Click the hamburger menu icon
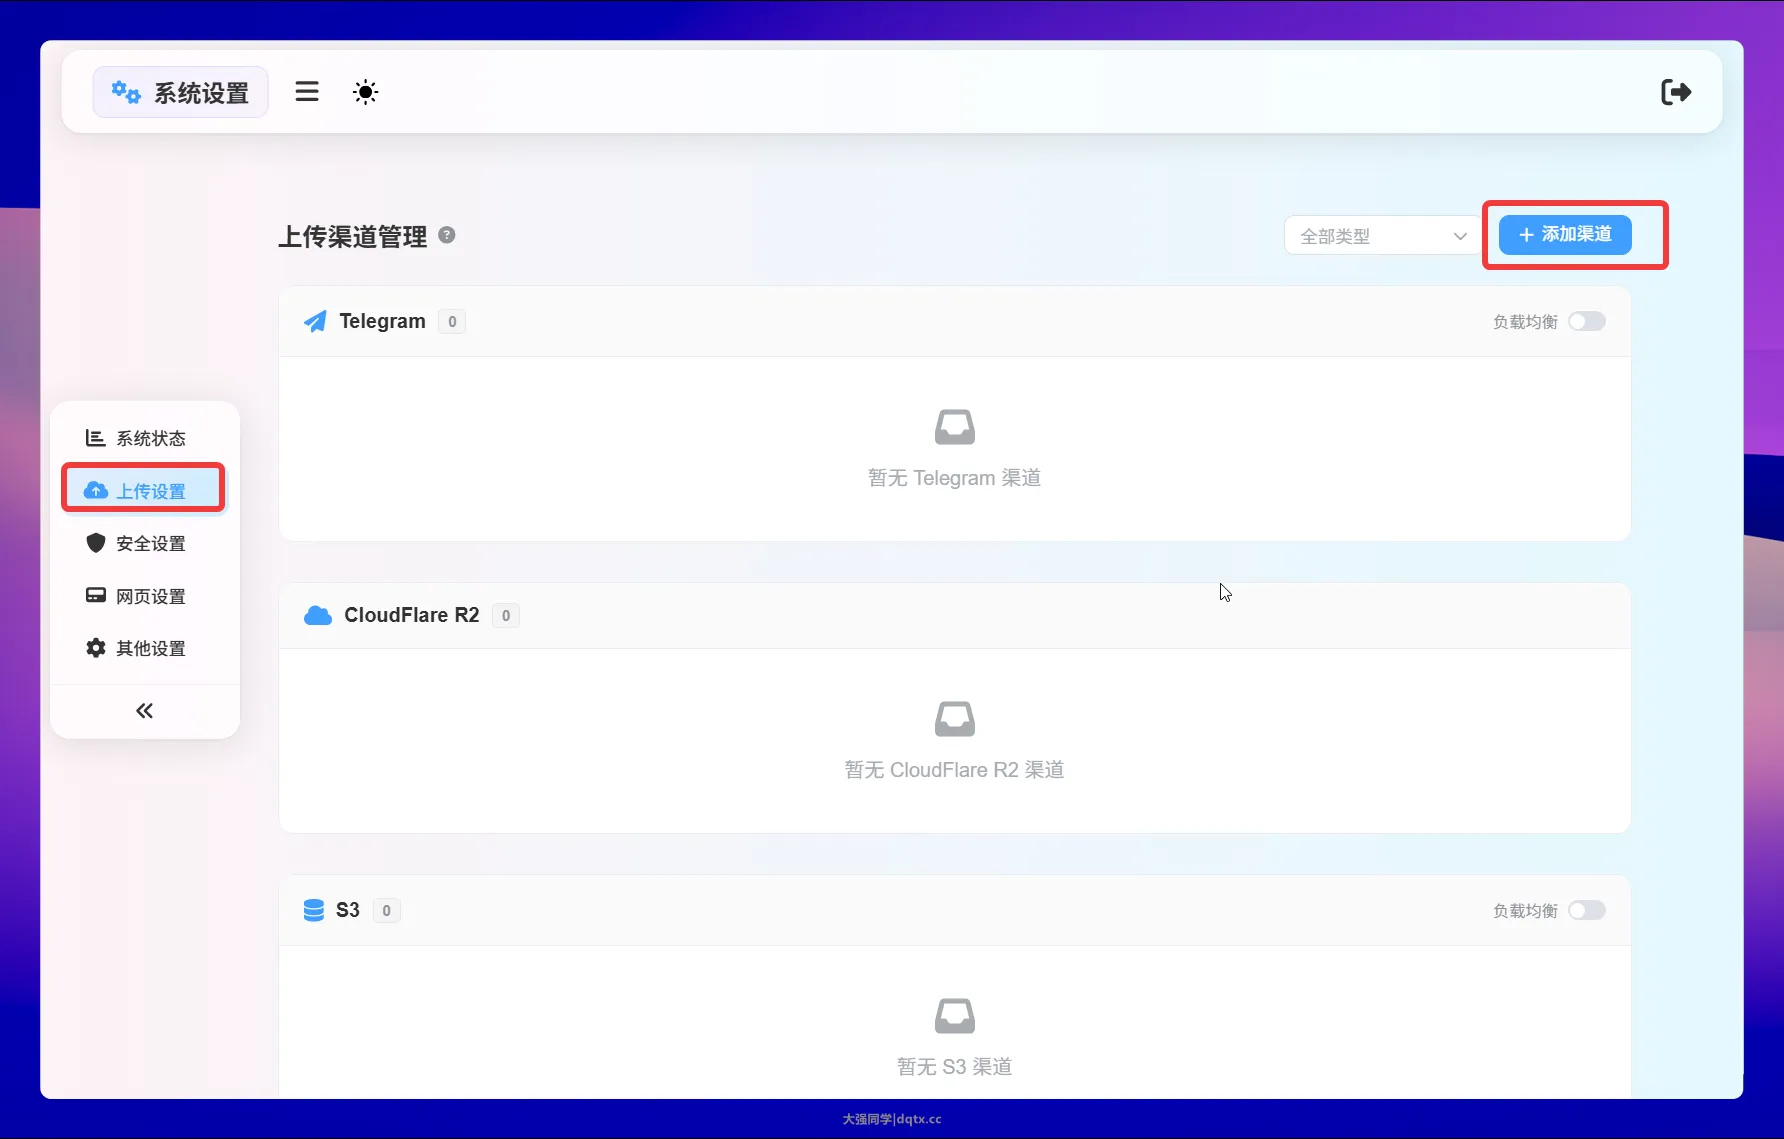 tap(307, 92)
